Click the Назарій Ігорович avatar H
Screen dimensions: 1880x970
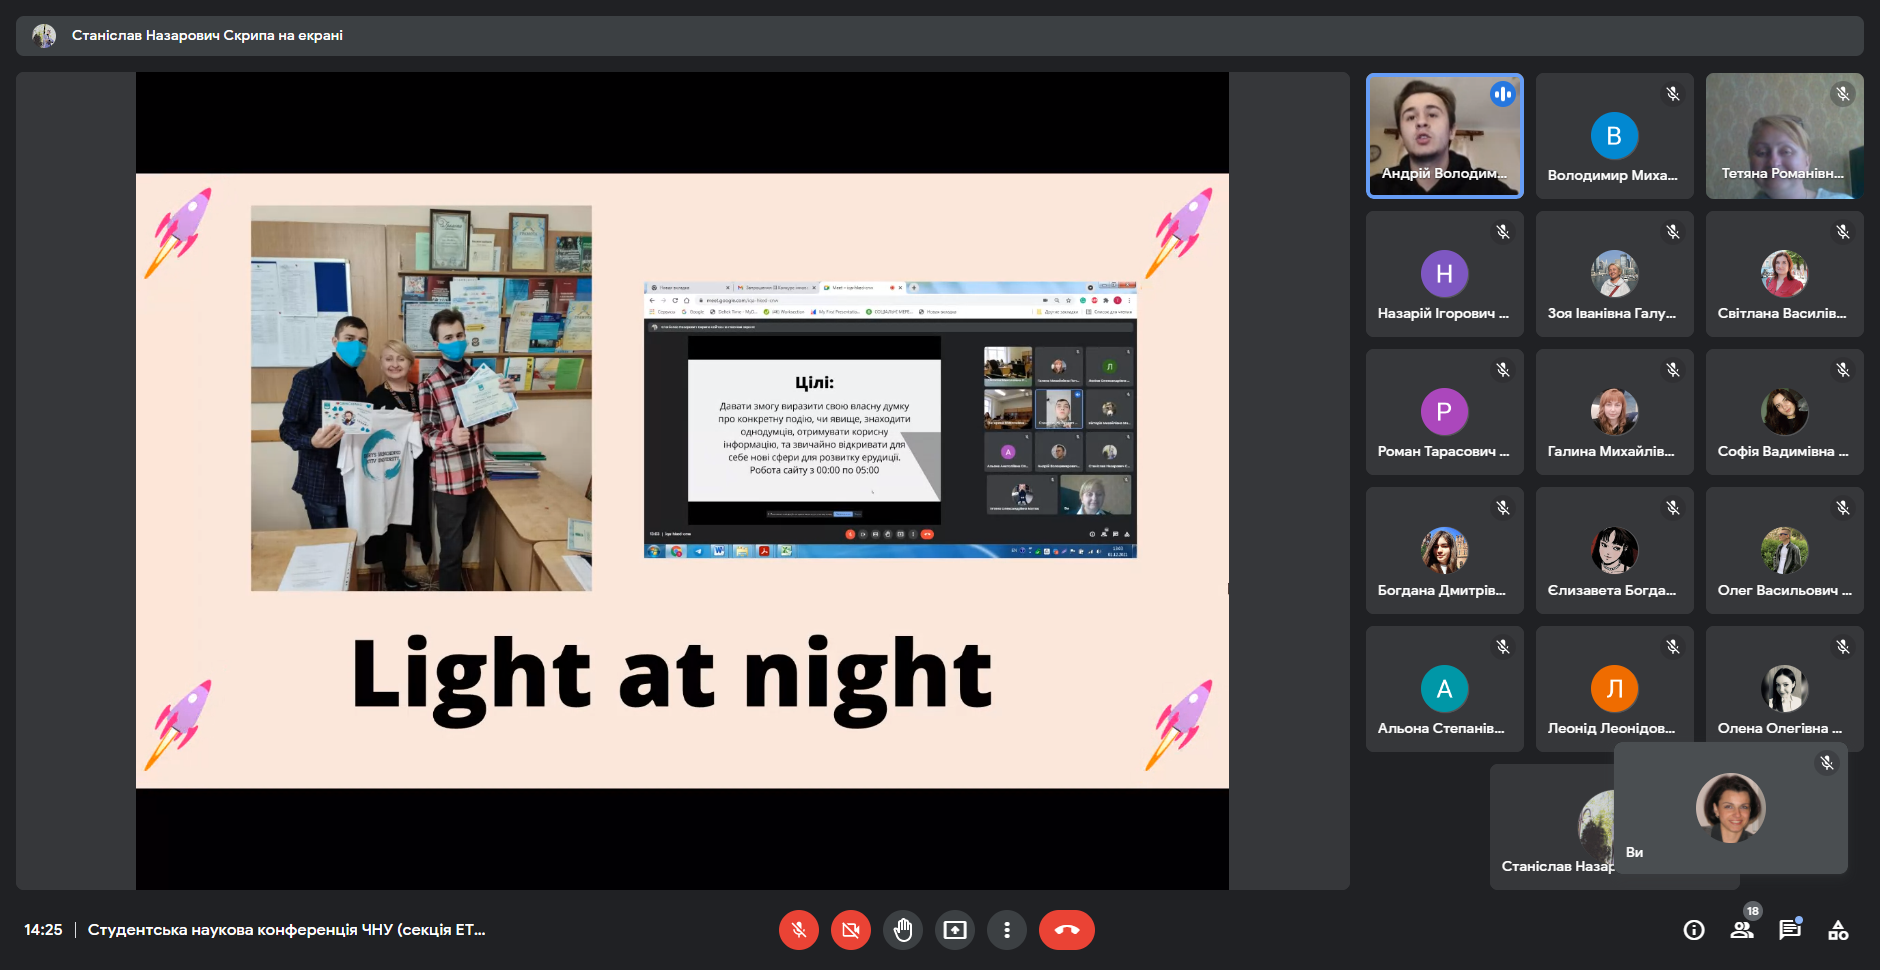(1444, 274)
